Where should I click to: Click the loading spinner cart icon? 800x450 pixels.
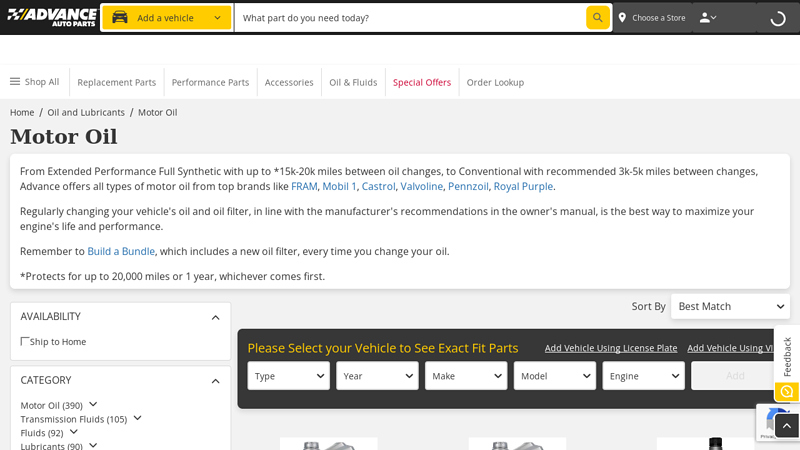(778, 18)
